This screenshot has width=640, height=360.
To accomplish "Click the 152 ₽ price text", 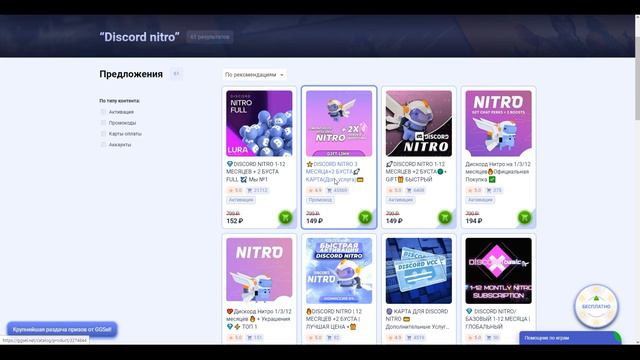I will [234, 221].
